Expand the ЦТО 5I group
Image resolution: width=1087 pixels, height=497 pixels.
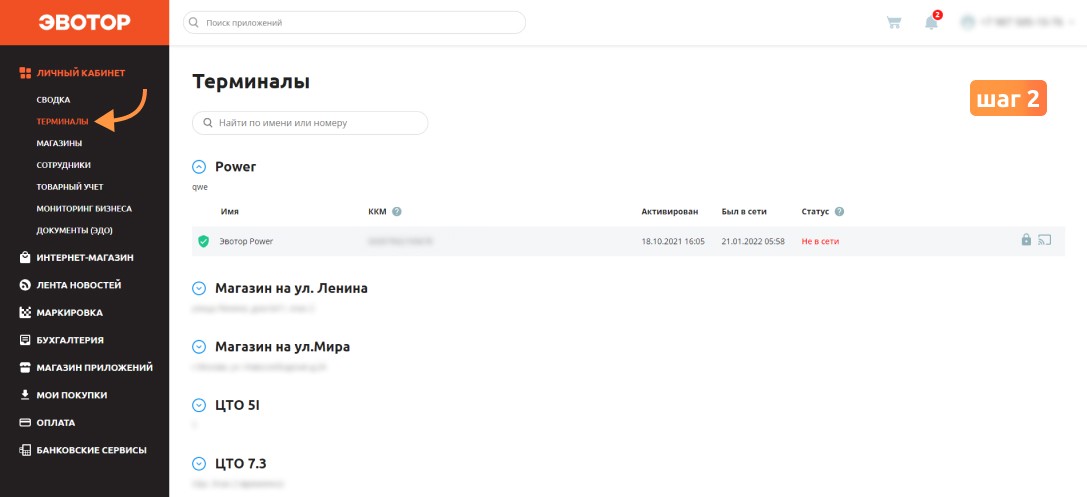[x=199, y=405]
